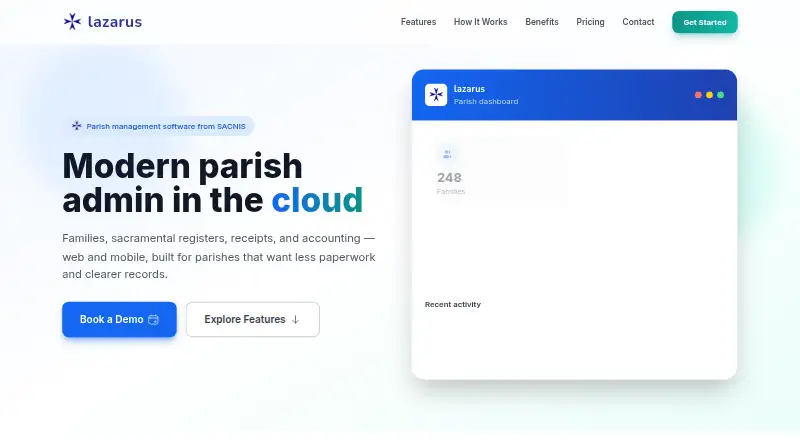Open the Contact nav link
Image resolution: width=800 pixels, height=440 pixels.
pyautogui.click(x=638, y=22)
